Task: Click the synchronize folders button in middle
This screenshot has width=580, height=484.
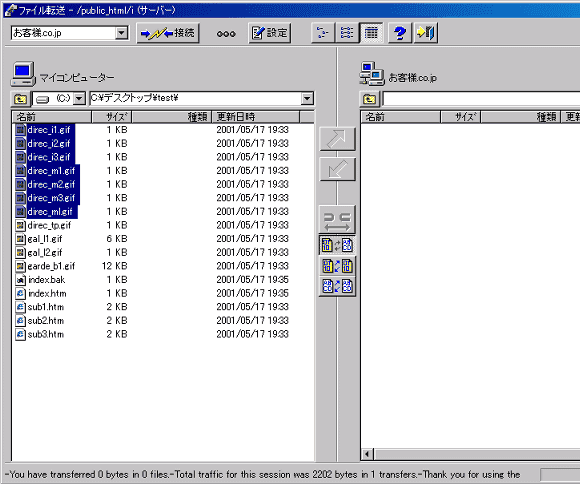Action: click(x=337, y=220)
